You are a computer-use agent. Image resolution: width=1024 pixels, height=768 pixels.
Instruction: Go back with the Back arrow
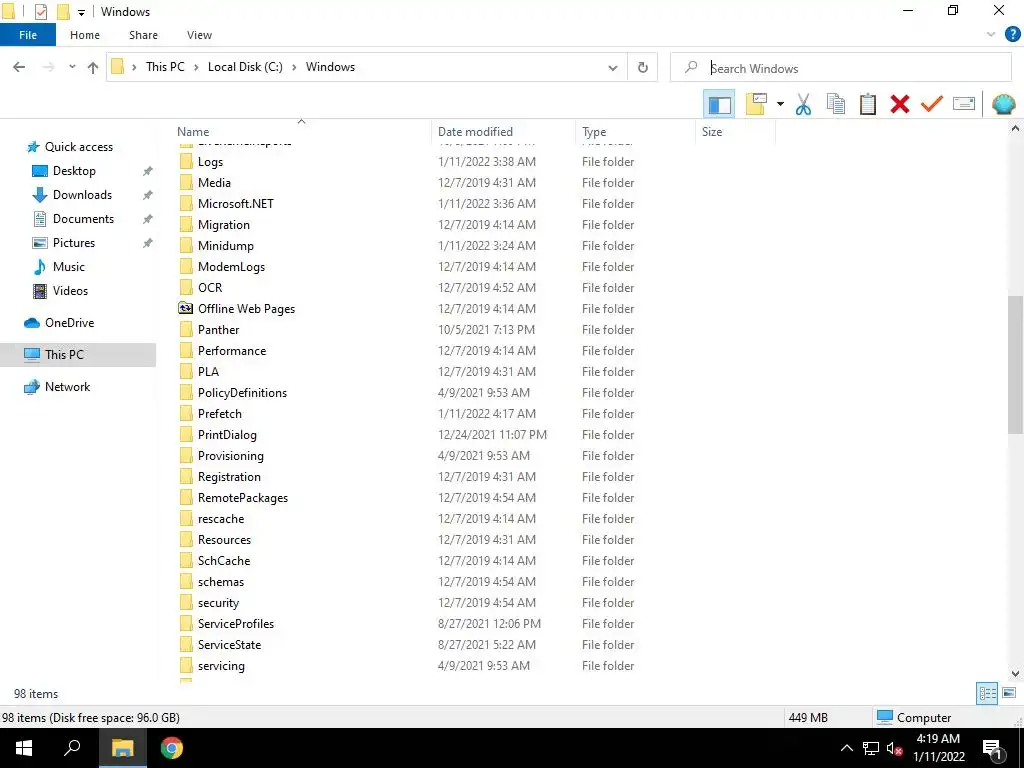19,67
